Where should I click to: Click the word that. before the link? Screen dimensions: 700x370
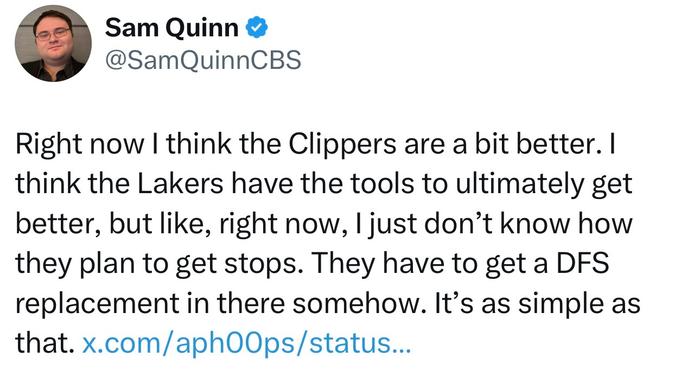(x=45, y=343)
